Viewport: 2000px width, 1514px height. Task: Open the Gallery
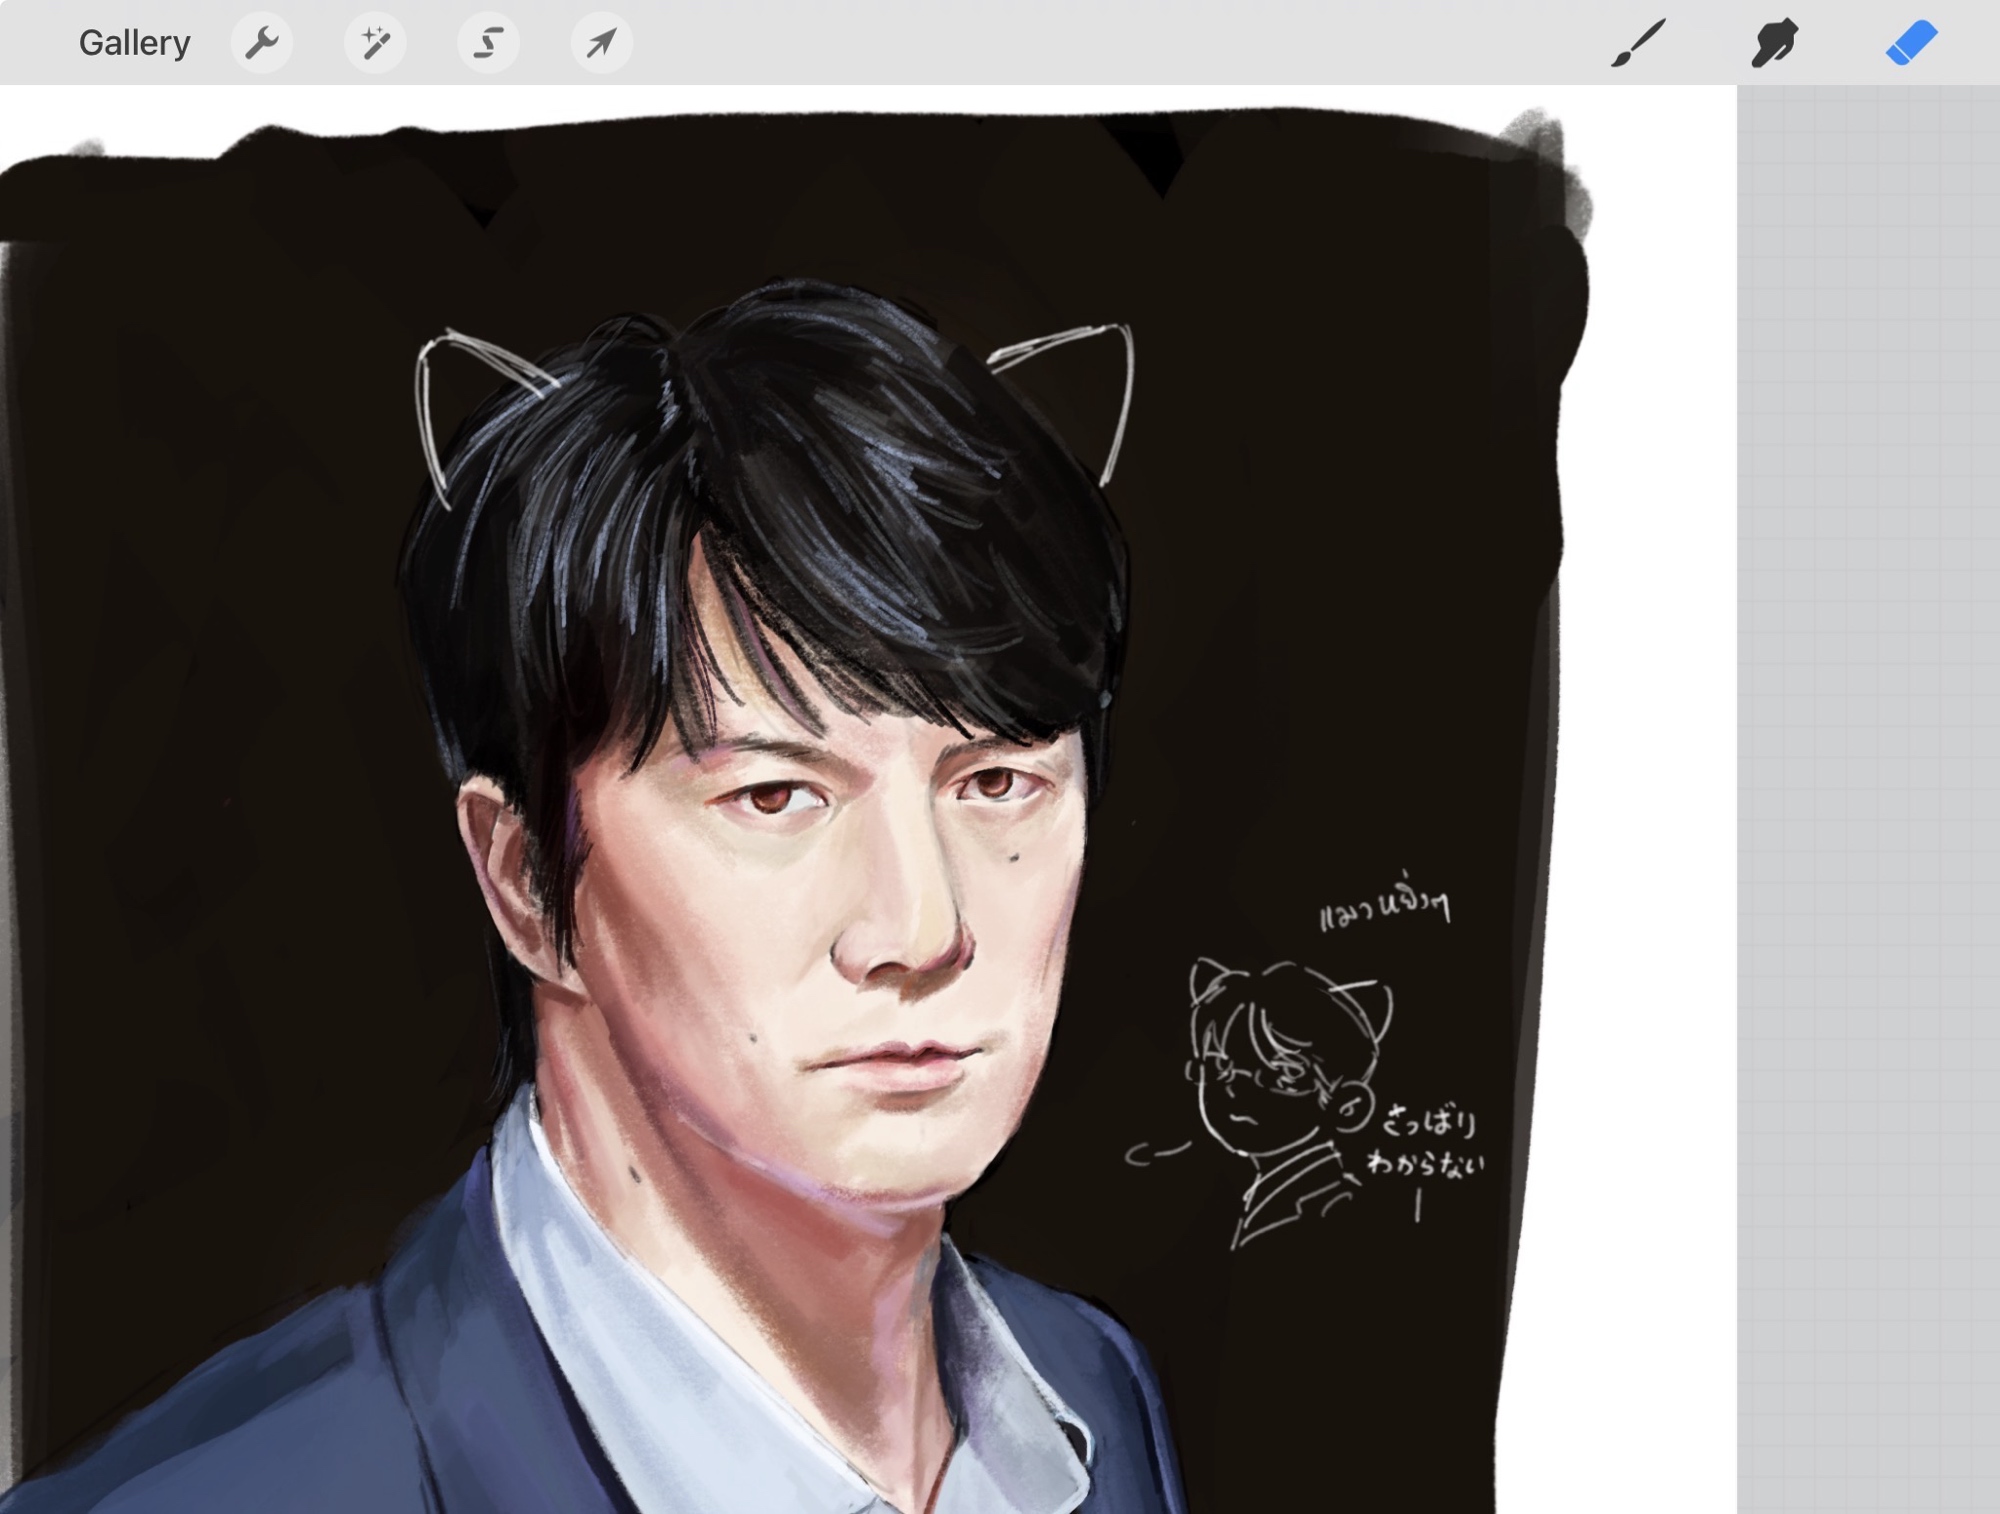[134, 43]
